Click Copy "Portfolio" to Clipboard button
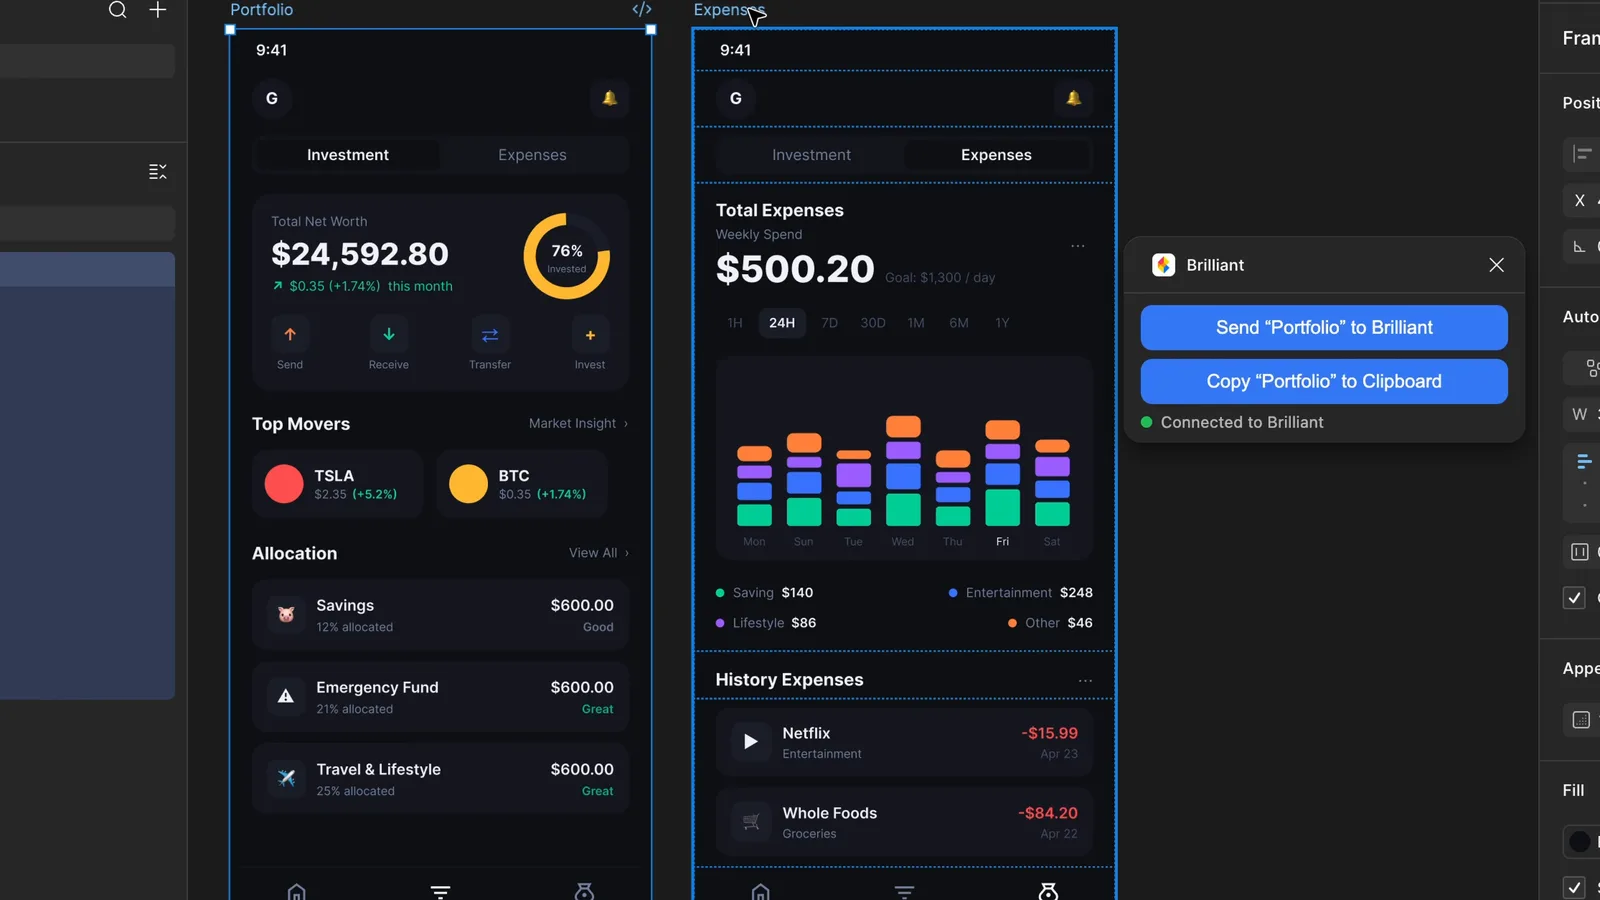Image resolution: width=1600 pixels, height=900 pixels. tap(1324, 382)
